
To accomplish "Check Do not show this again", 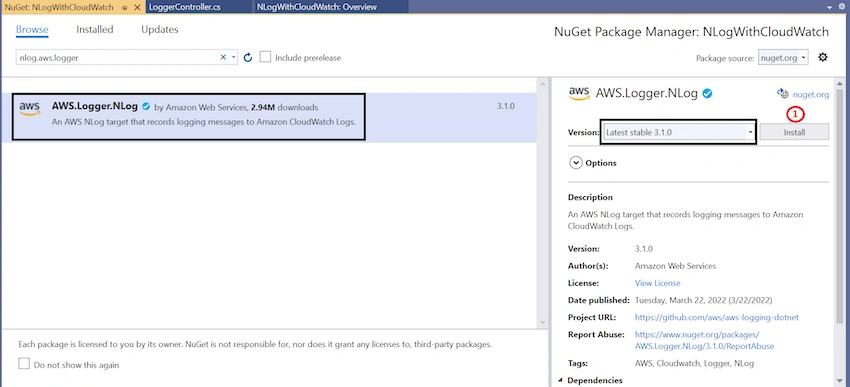I will pyautogui.click(x=24, y=364).
